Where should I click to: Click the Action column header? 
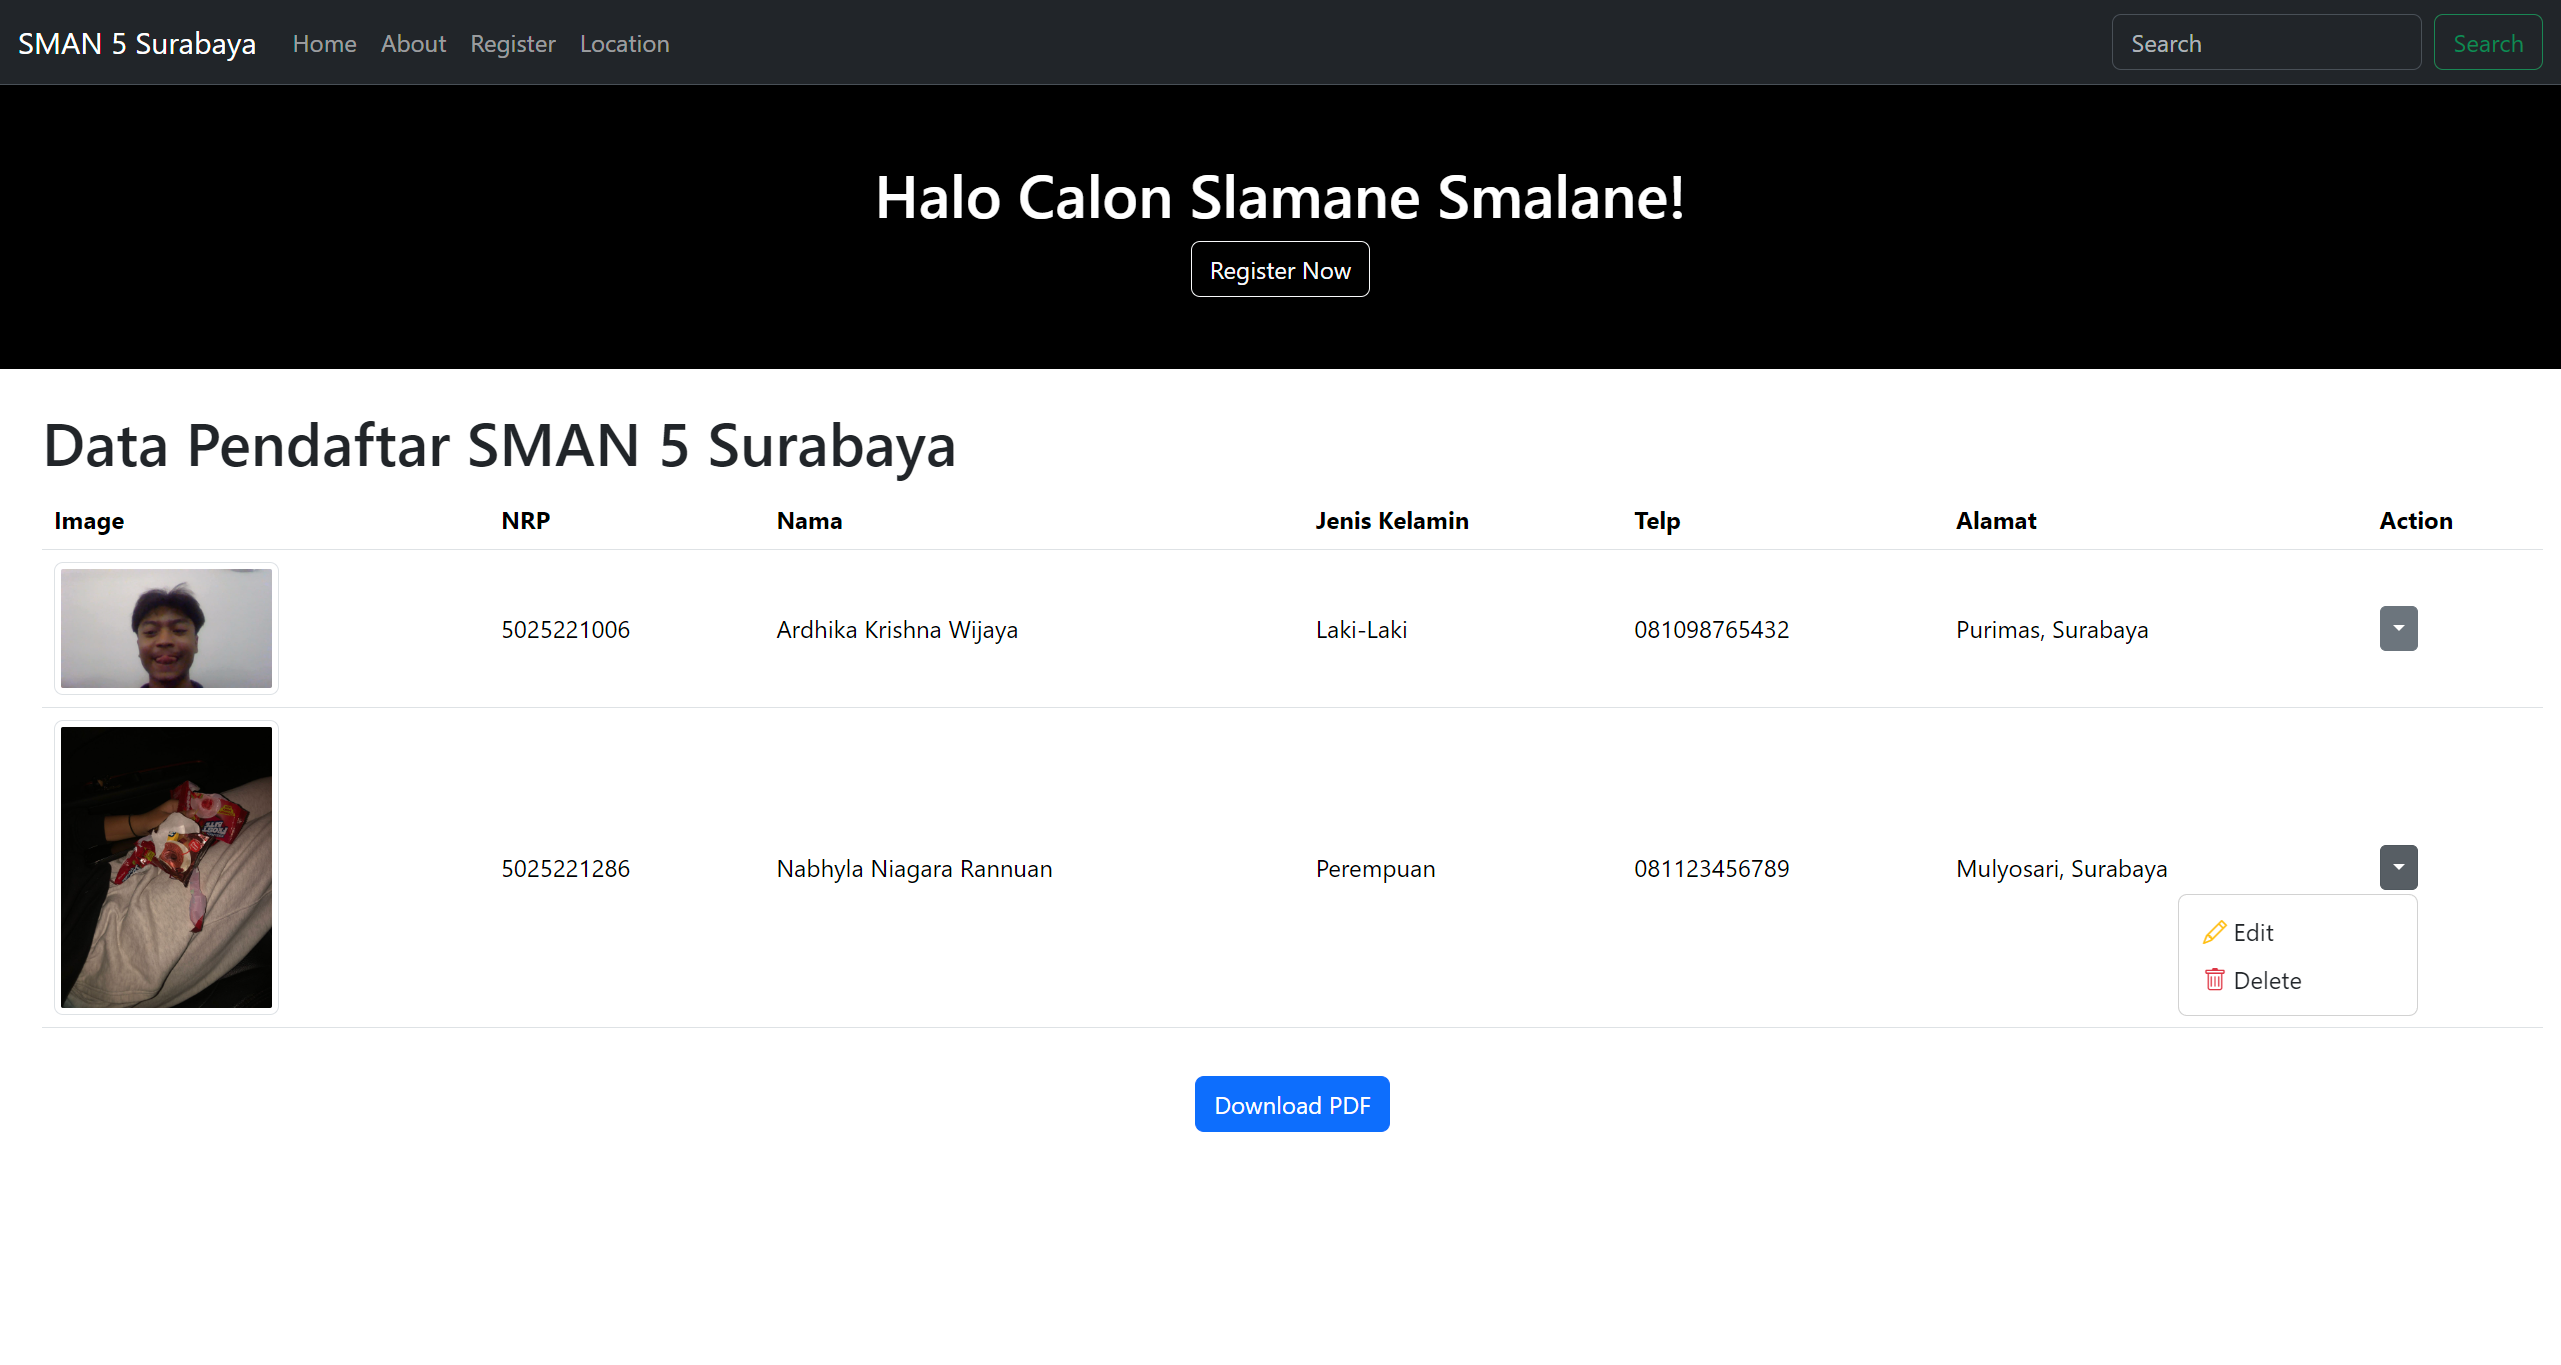click(x=2415, y=520)
